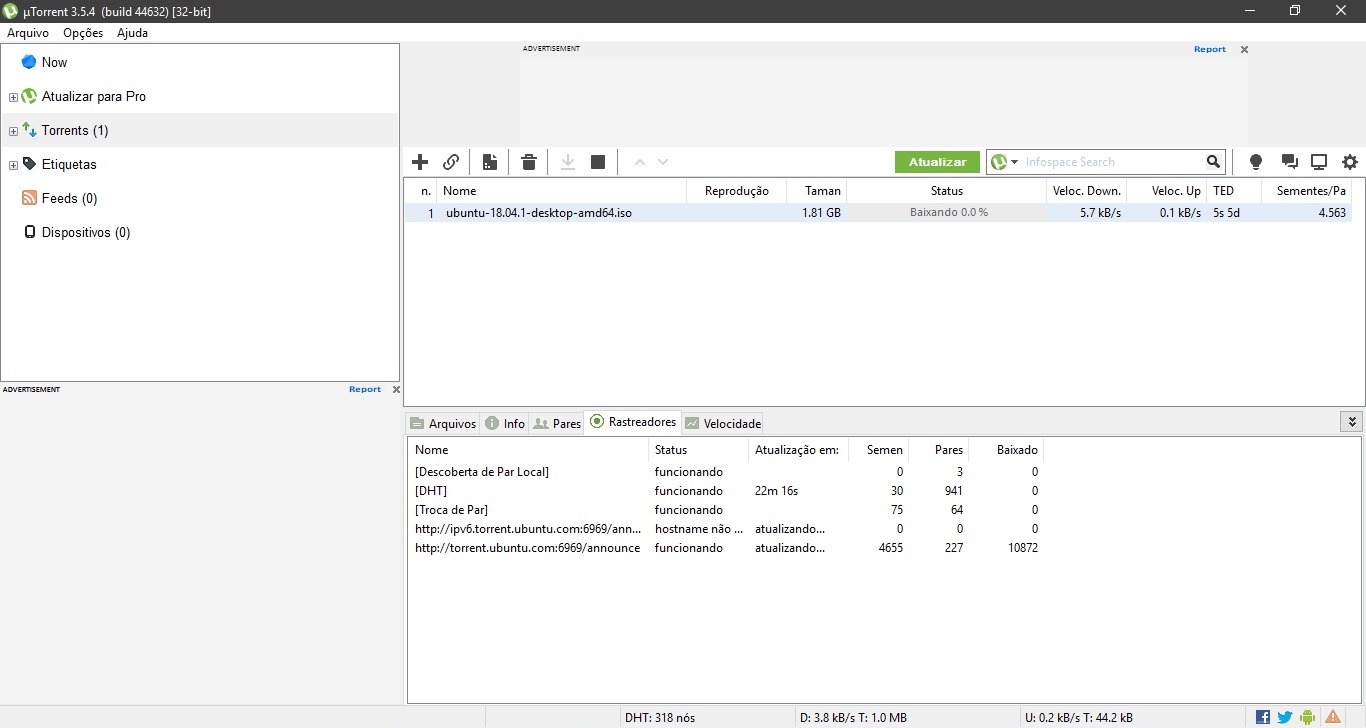Sort by the TED column header
The height and width of the screenshot is (728, 1366).
click(x=1233, y=190)
